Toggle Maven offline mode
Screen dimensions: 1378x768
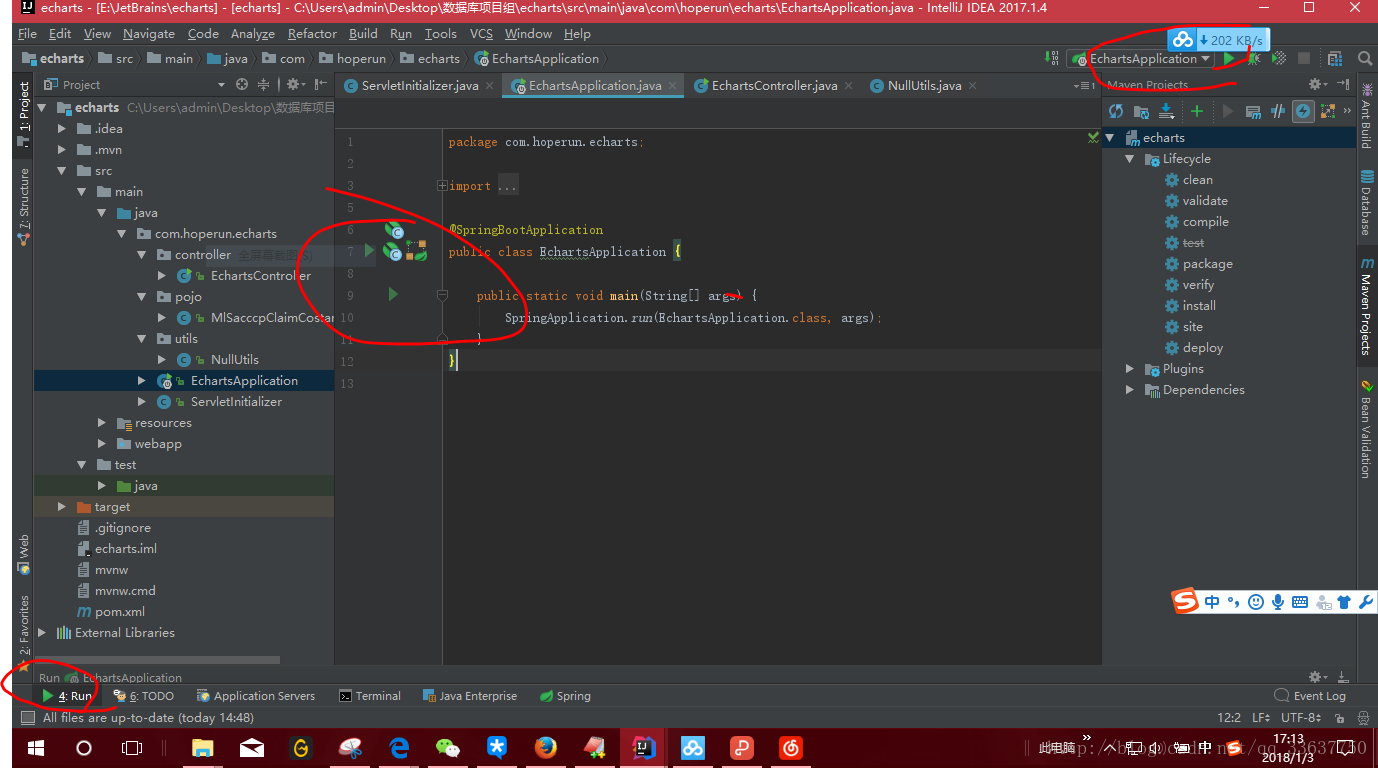click(x=1278, y=111)
